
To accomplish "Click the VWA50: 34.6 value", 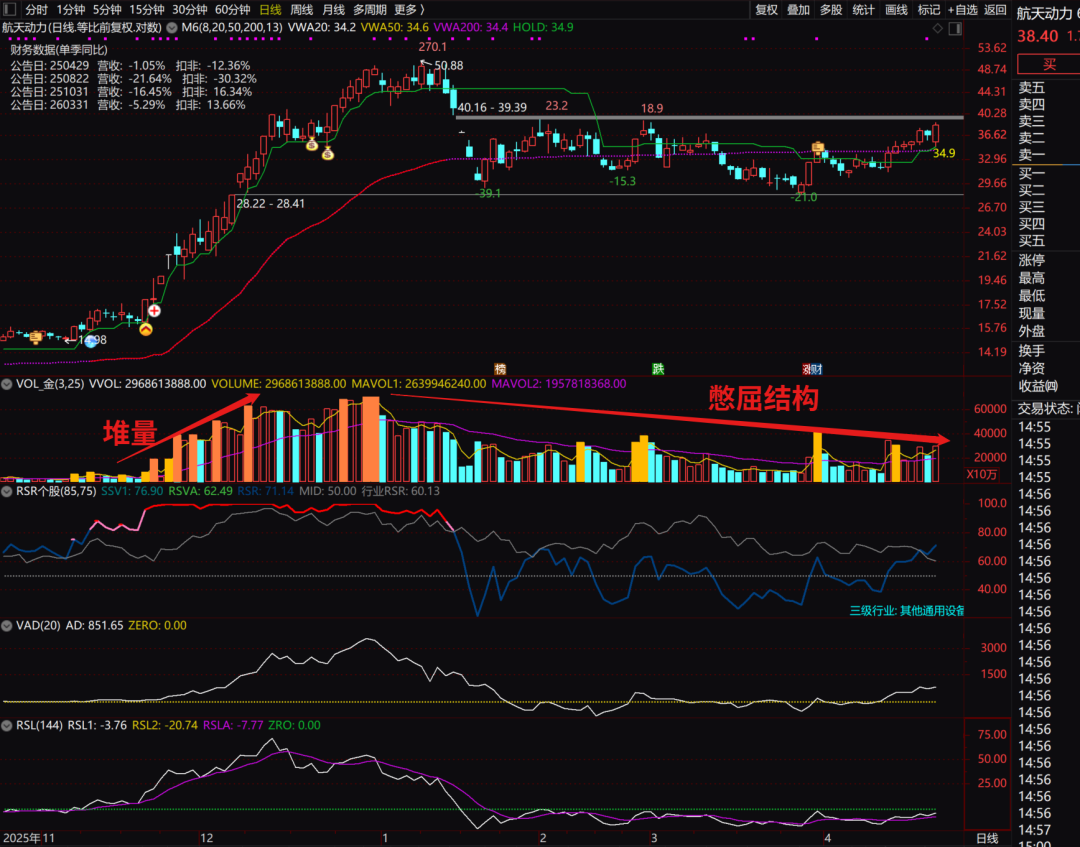I will [x=395, y=28].
